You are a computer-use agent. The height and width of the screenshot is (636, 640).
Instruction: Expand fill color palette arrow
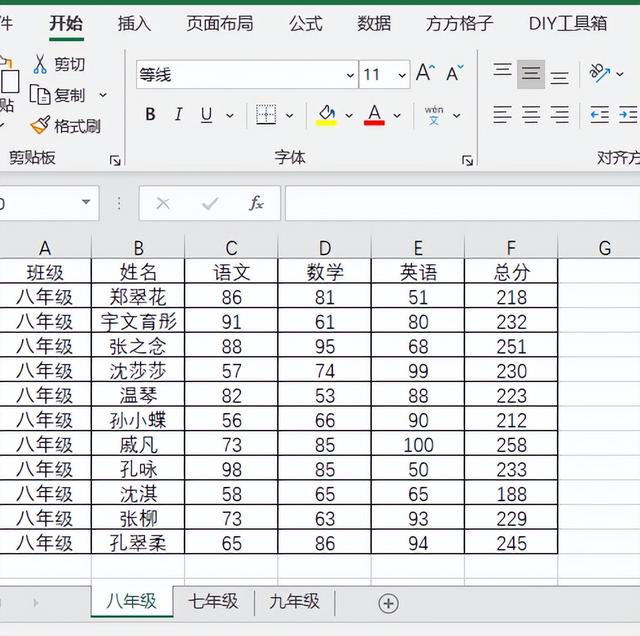click(349, 116)
